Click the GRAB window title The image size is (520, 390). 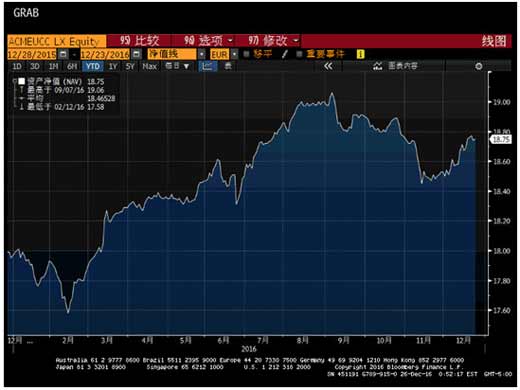(x=26, y=13)
